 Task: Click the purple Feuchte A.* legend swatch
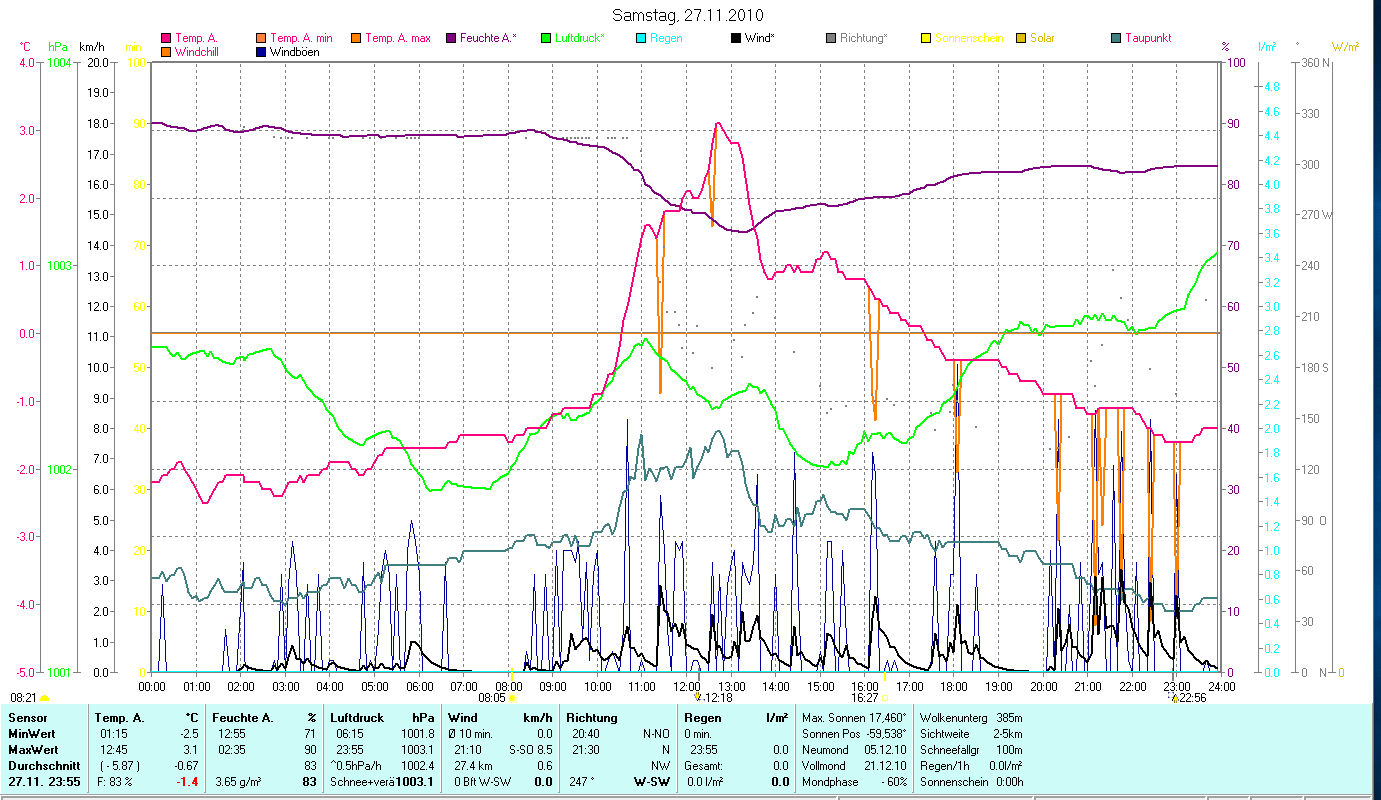click(x=450, y=38)
